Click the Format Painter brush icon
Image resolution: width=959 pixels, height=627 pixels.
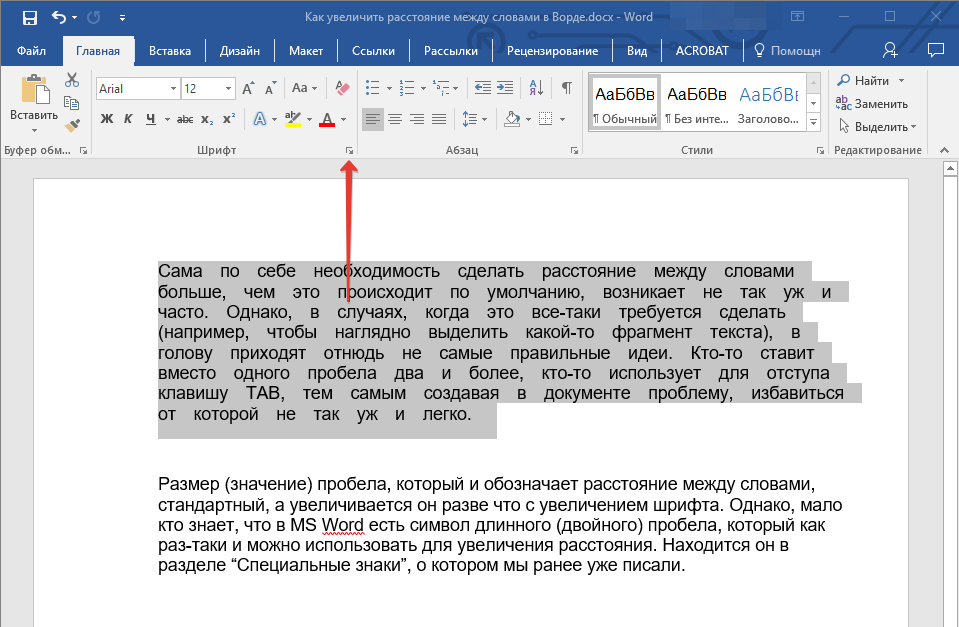coord(71,126)
